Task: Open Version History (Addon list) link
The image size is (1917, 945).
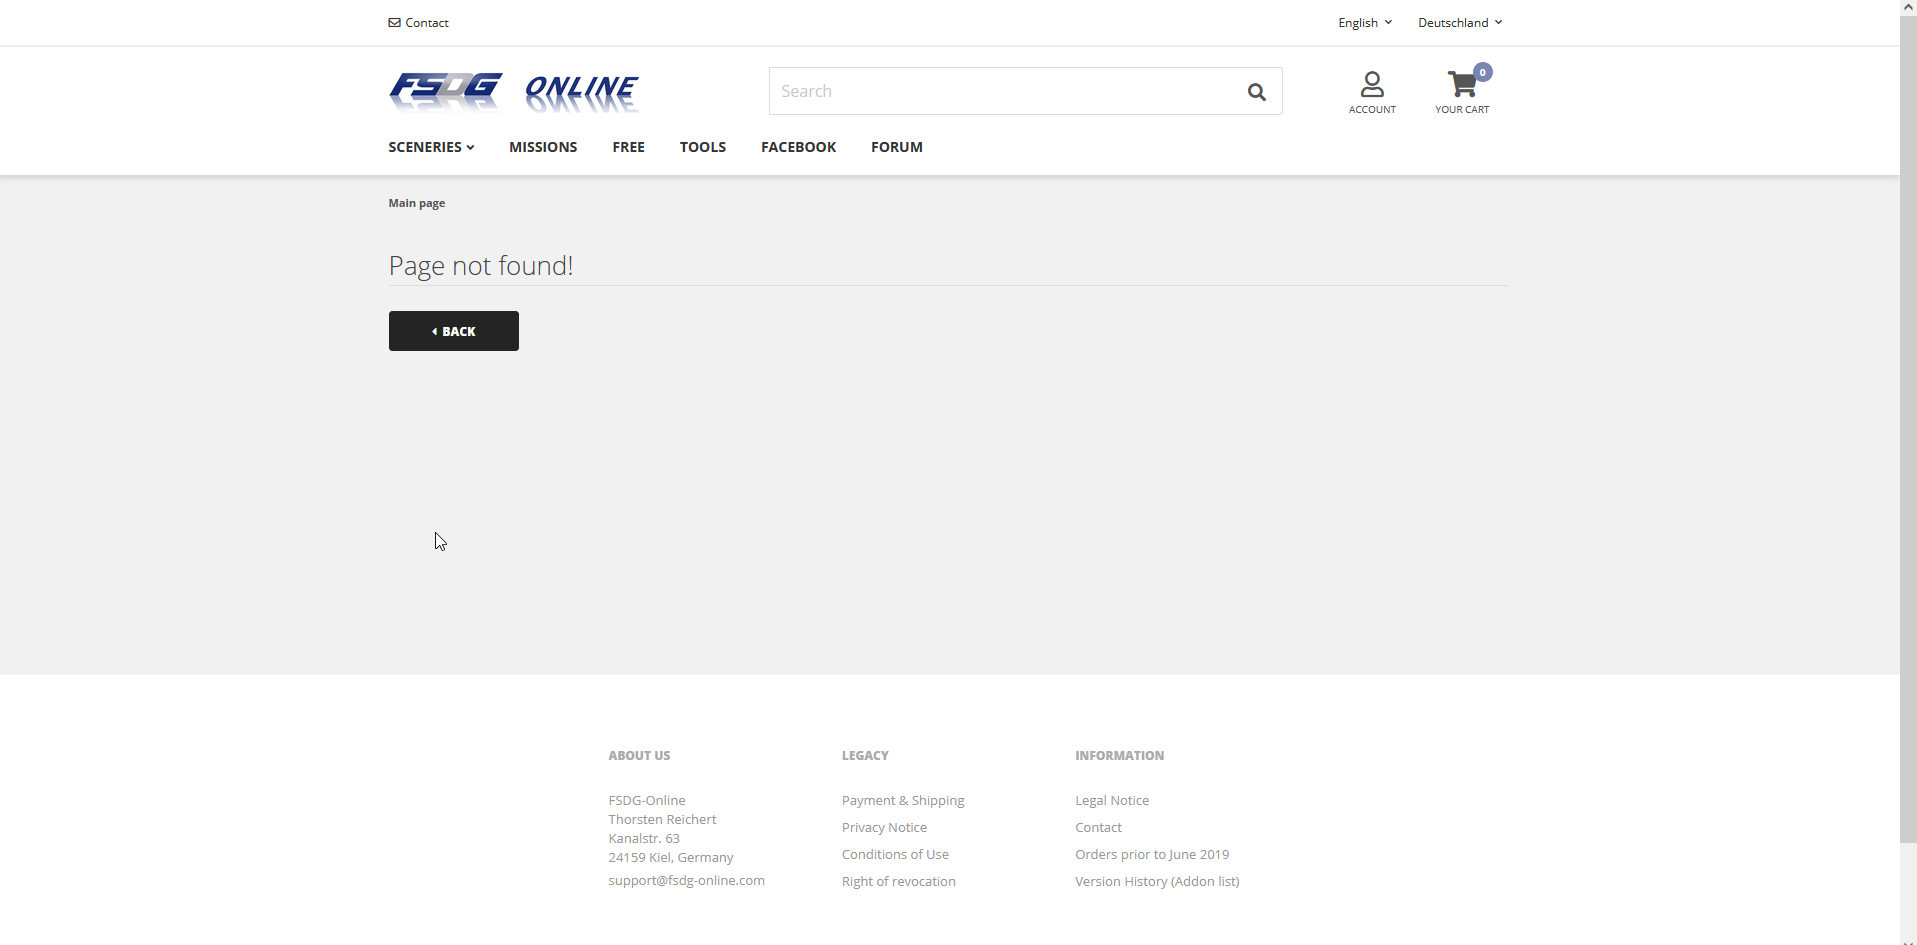Action: 1157,882
